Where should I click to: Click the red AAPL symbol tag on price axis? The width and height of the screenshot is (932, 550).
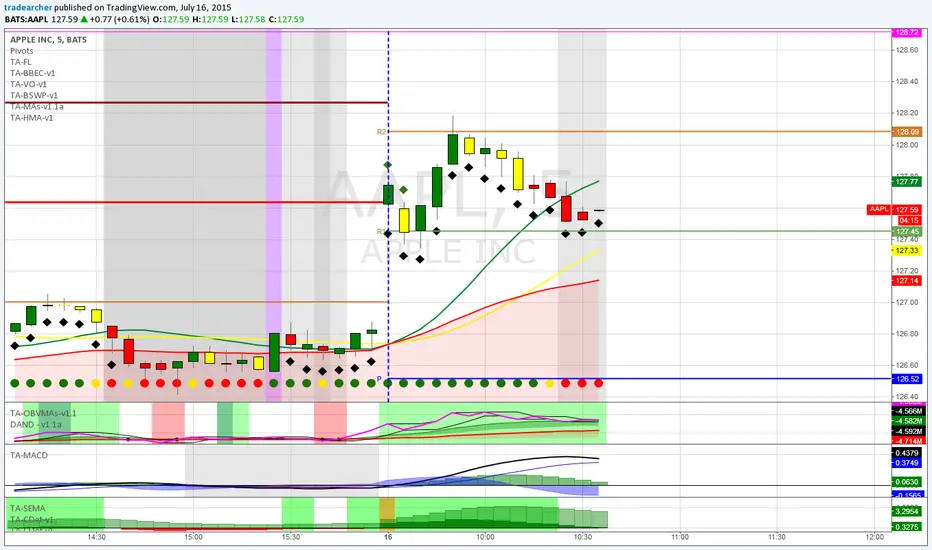[x=879, y=209]
